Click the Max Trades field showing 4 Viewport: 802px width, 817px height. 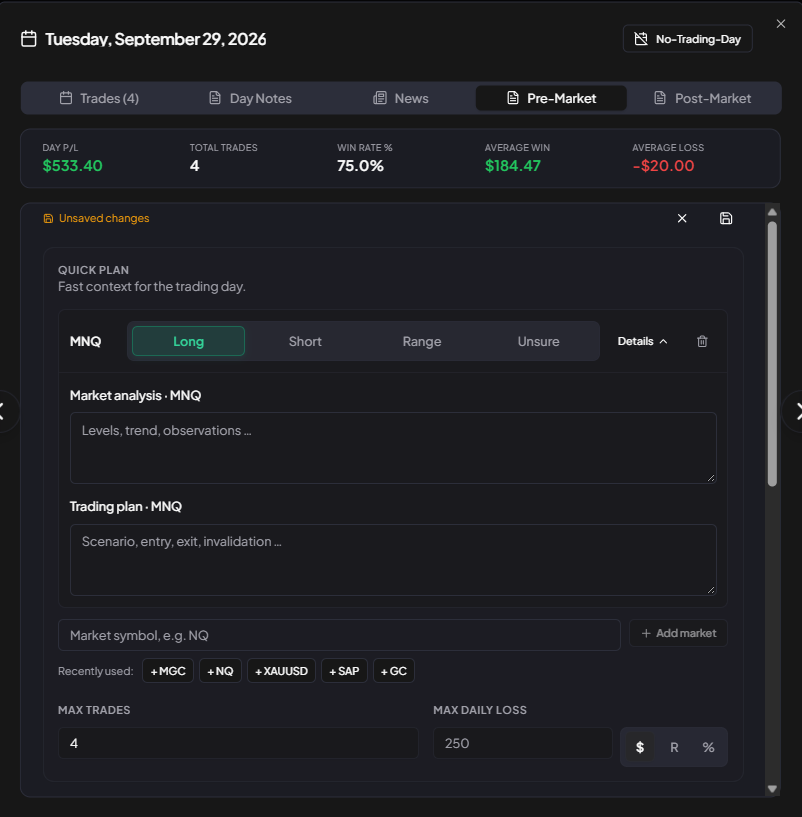(x=238, y=743)
